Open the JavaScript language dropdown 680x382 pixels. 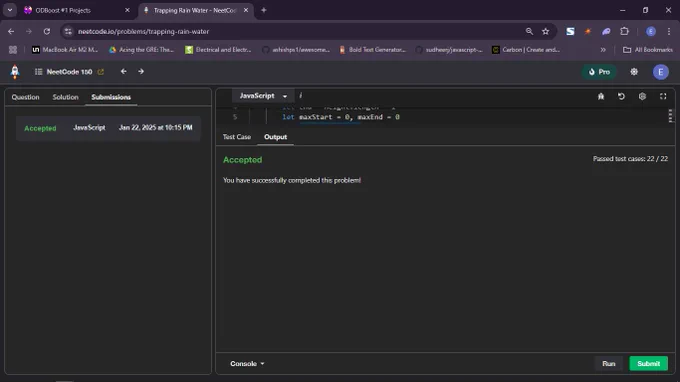[x=263, y=96]
